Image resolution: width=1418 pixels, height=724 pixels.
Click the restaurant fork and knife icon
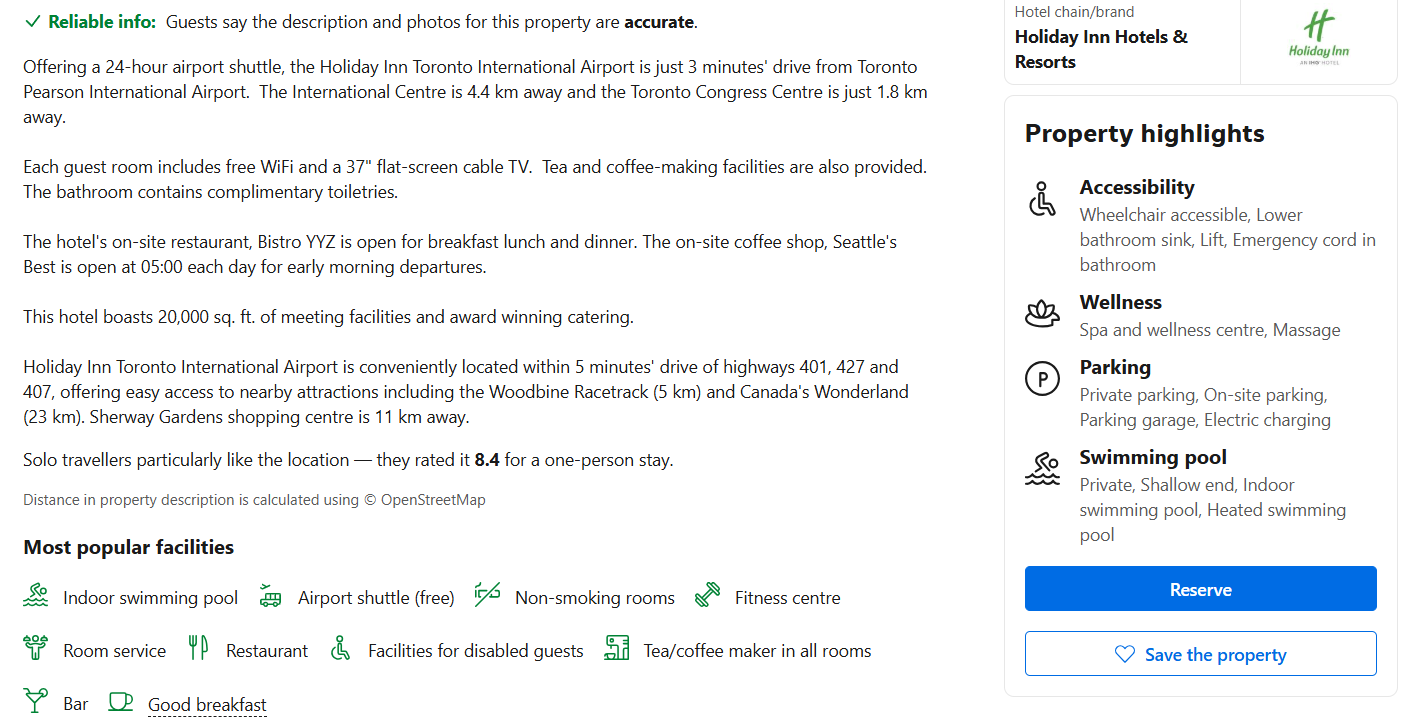[x=198, y=649]
